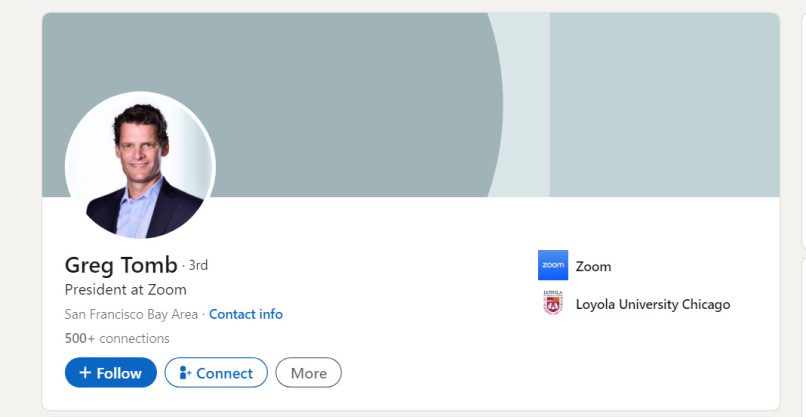
Task: Open Loyola University Chicago school link
Action: click(x=652, y=304)
